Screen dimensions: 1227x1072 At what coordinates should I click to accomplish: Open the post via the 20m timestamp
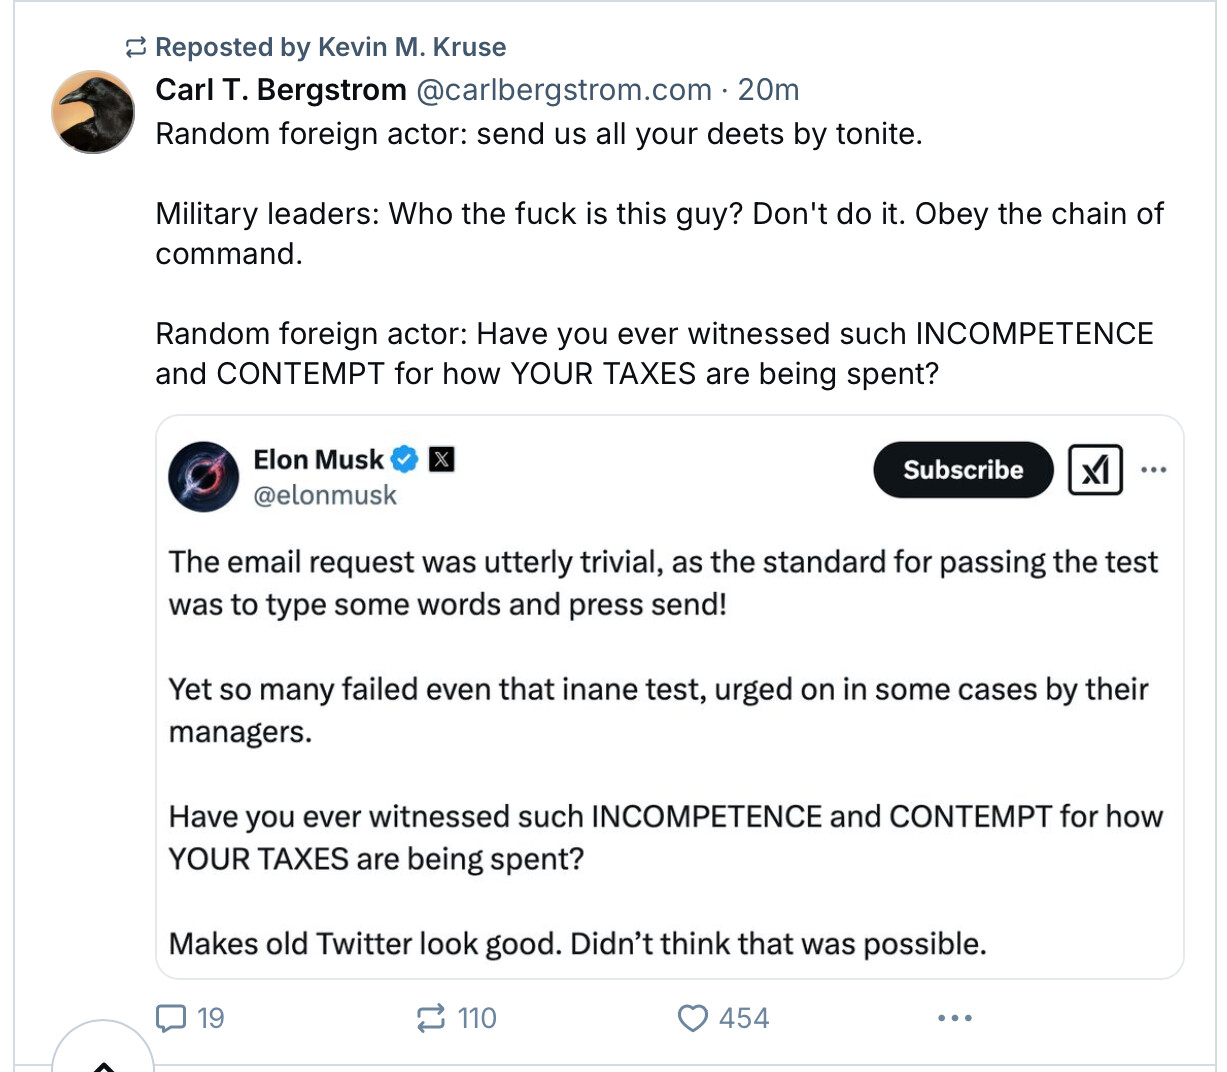tap(768, 90)
